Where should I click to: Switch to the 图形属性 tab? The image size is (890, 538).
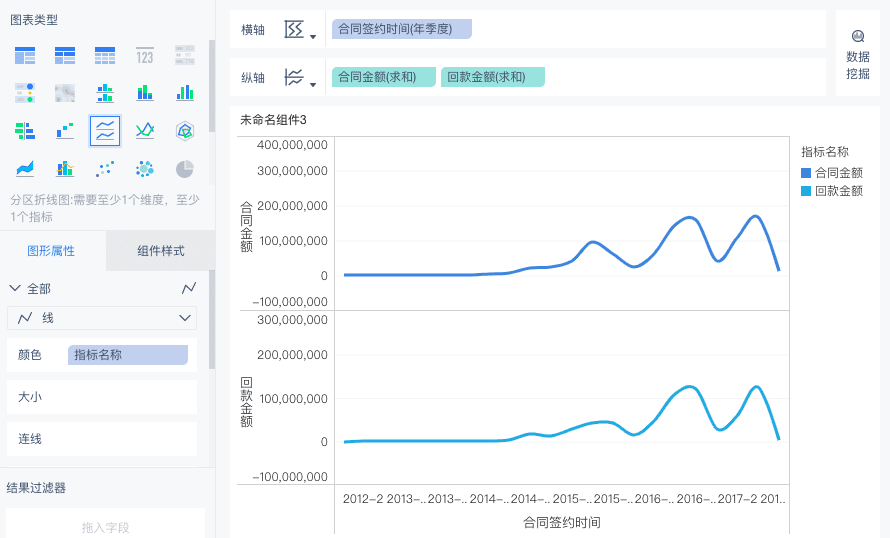coord(51,250)
